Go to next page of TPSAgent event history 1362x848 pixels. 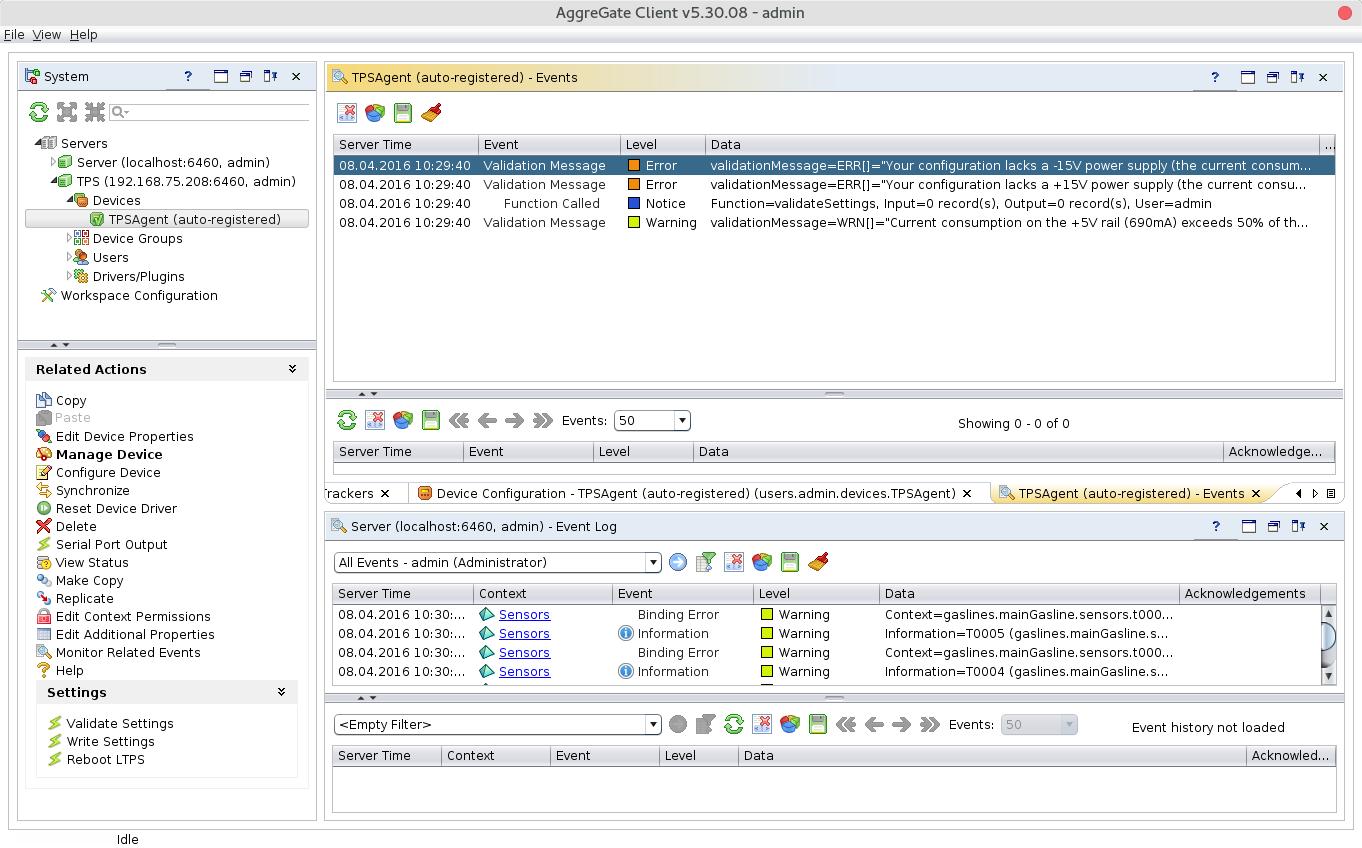point(515,420)
